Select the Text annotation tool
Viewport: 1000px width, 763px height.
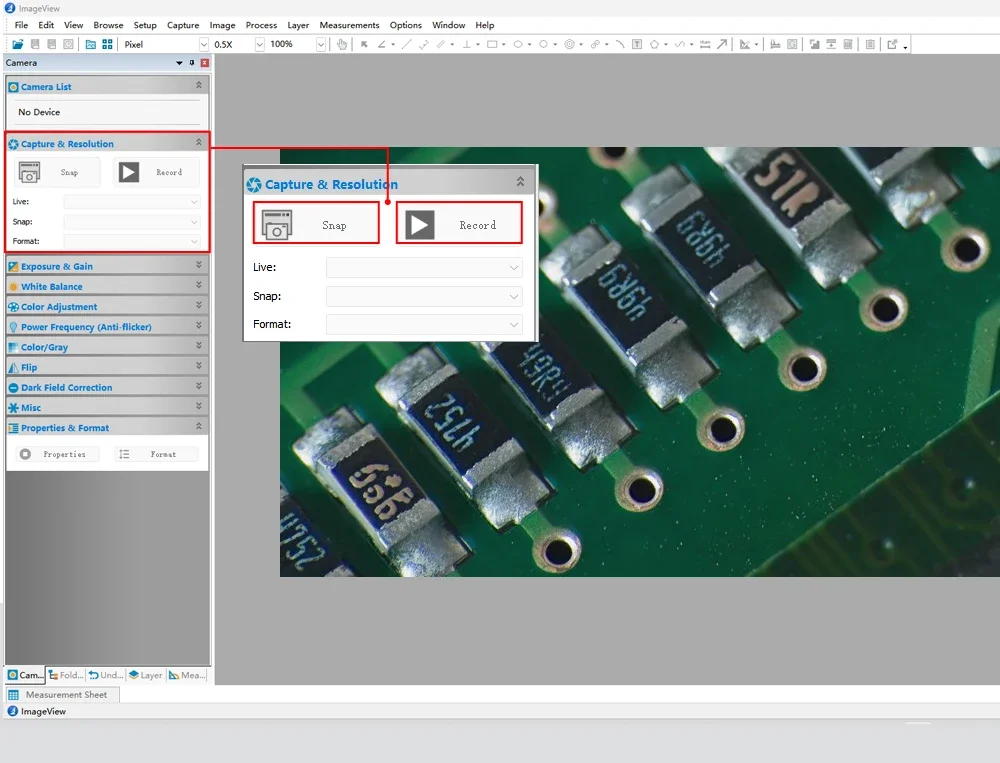636,44
